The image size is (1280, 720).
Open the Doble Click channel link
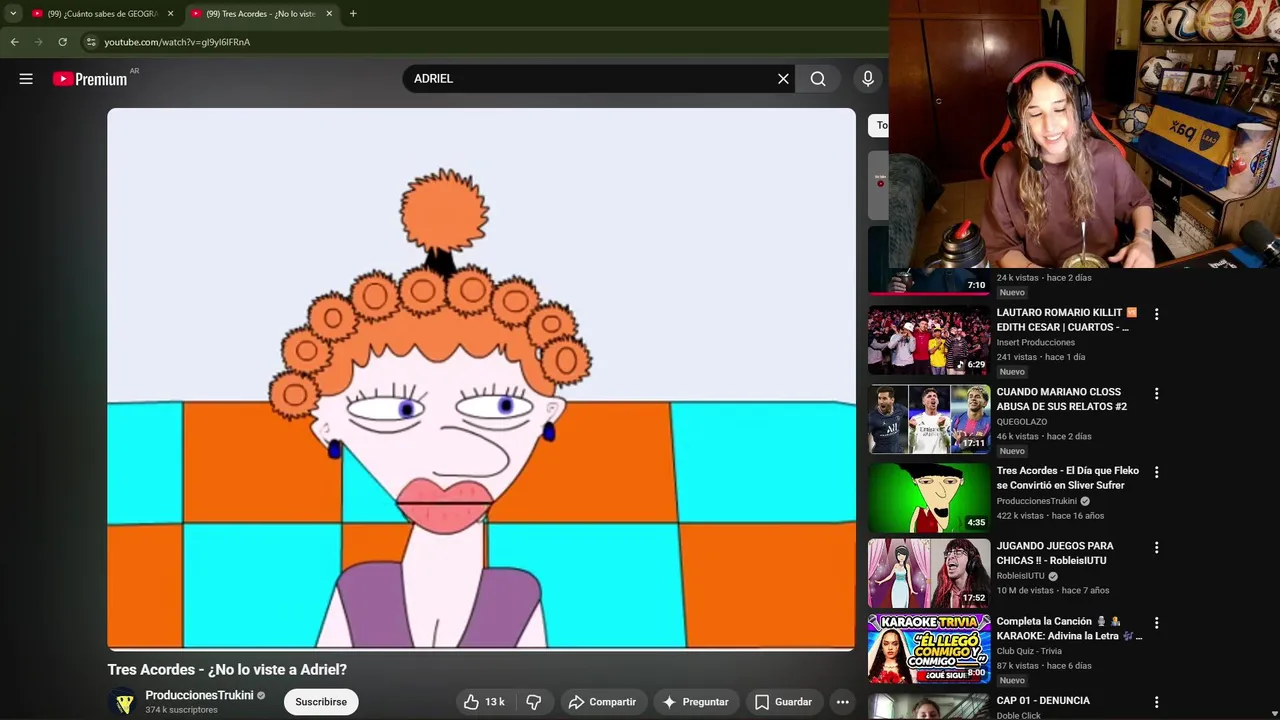(1018, 716)
